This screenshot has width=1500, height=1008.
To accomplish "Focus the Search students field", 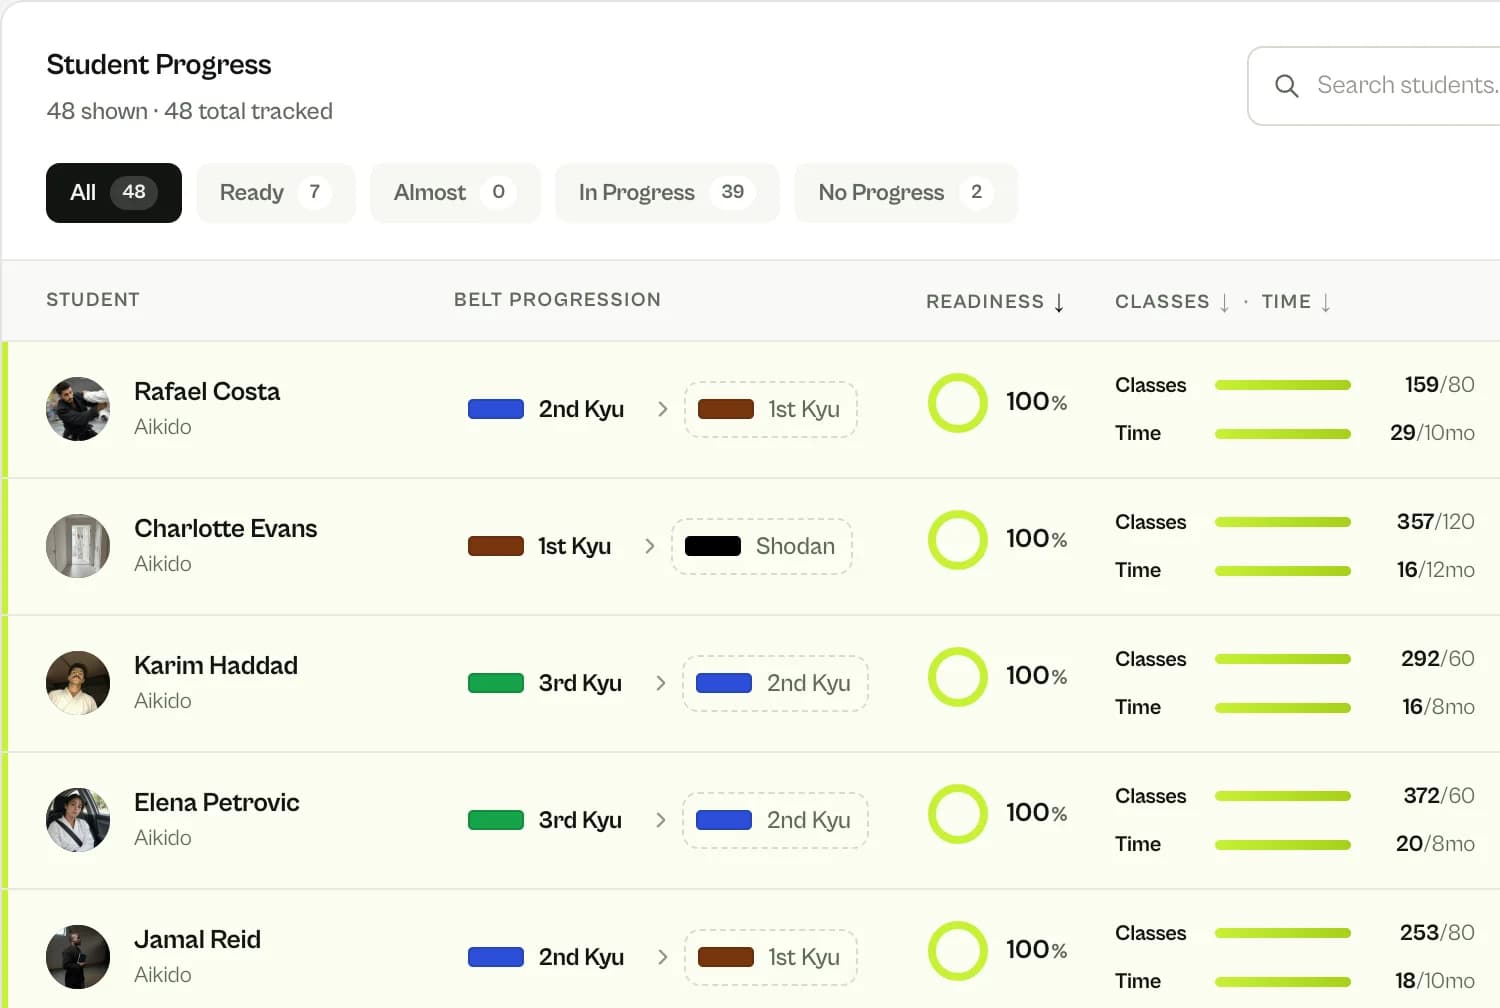I will (1374, 86).
